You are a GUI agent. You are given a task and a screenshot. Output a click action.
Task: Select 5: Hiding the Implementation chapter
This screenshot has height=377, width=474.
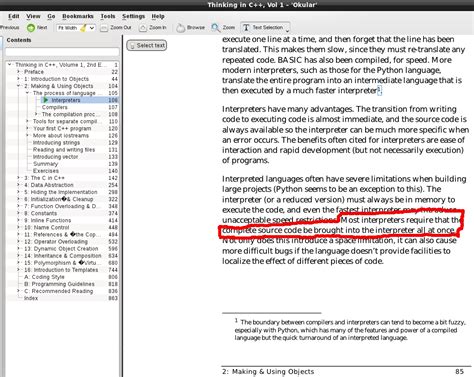tap(61, 192)
